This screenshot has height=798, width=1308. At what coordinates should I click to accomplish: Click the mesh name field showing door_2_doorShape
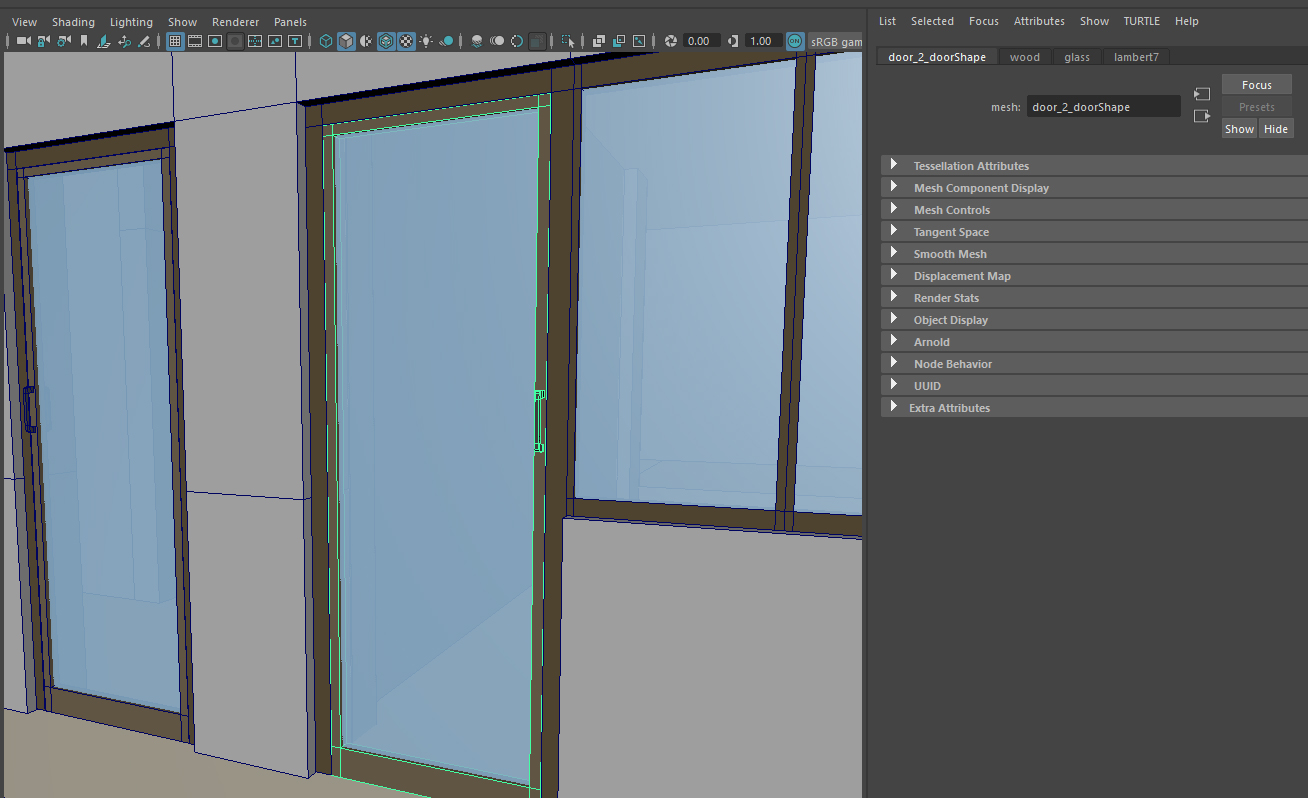(1103, 106)
